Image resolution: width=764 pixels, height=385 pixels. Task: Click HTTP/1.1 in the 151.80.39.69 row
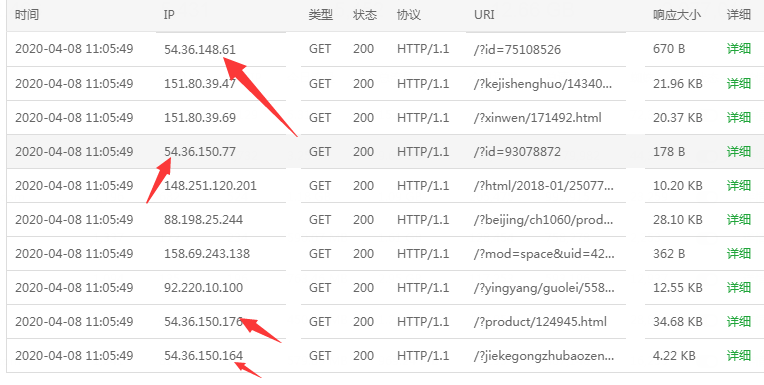(x=423, y=117)
